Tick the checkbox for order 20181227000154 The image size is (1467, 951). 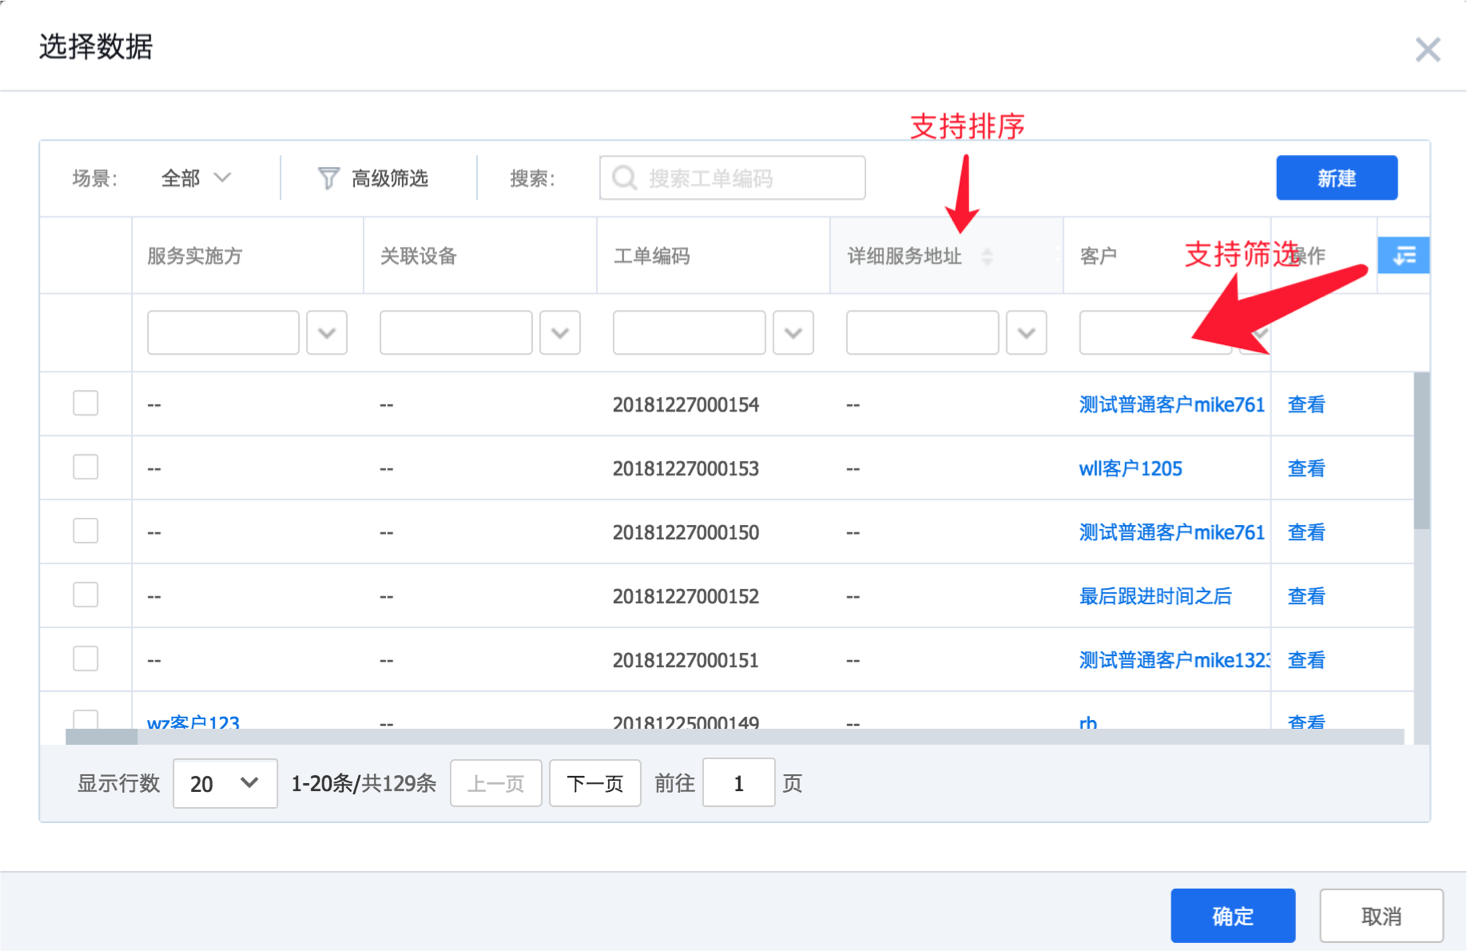coord(86,403)
